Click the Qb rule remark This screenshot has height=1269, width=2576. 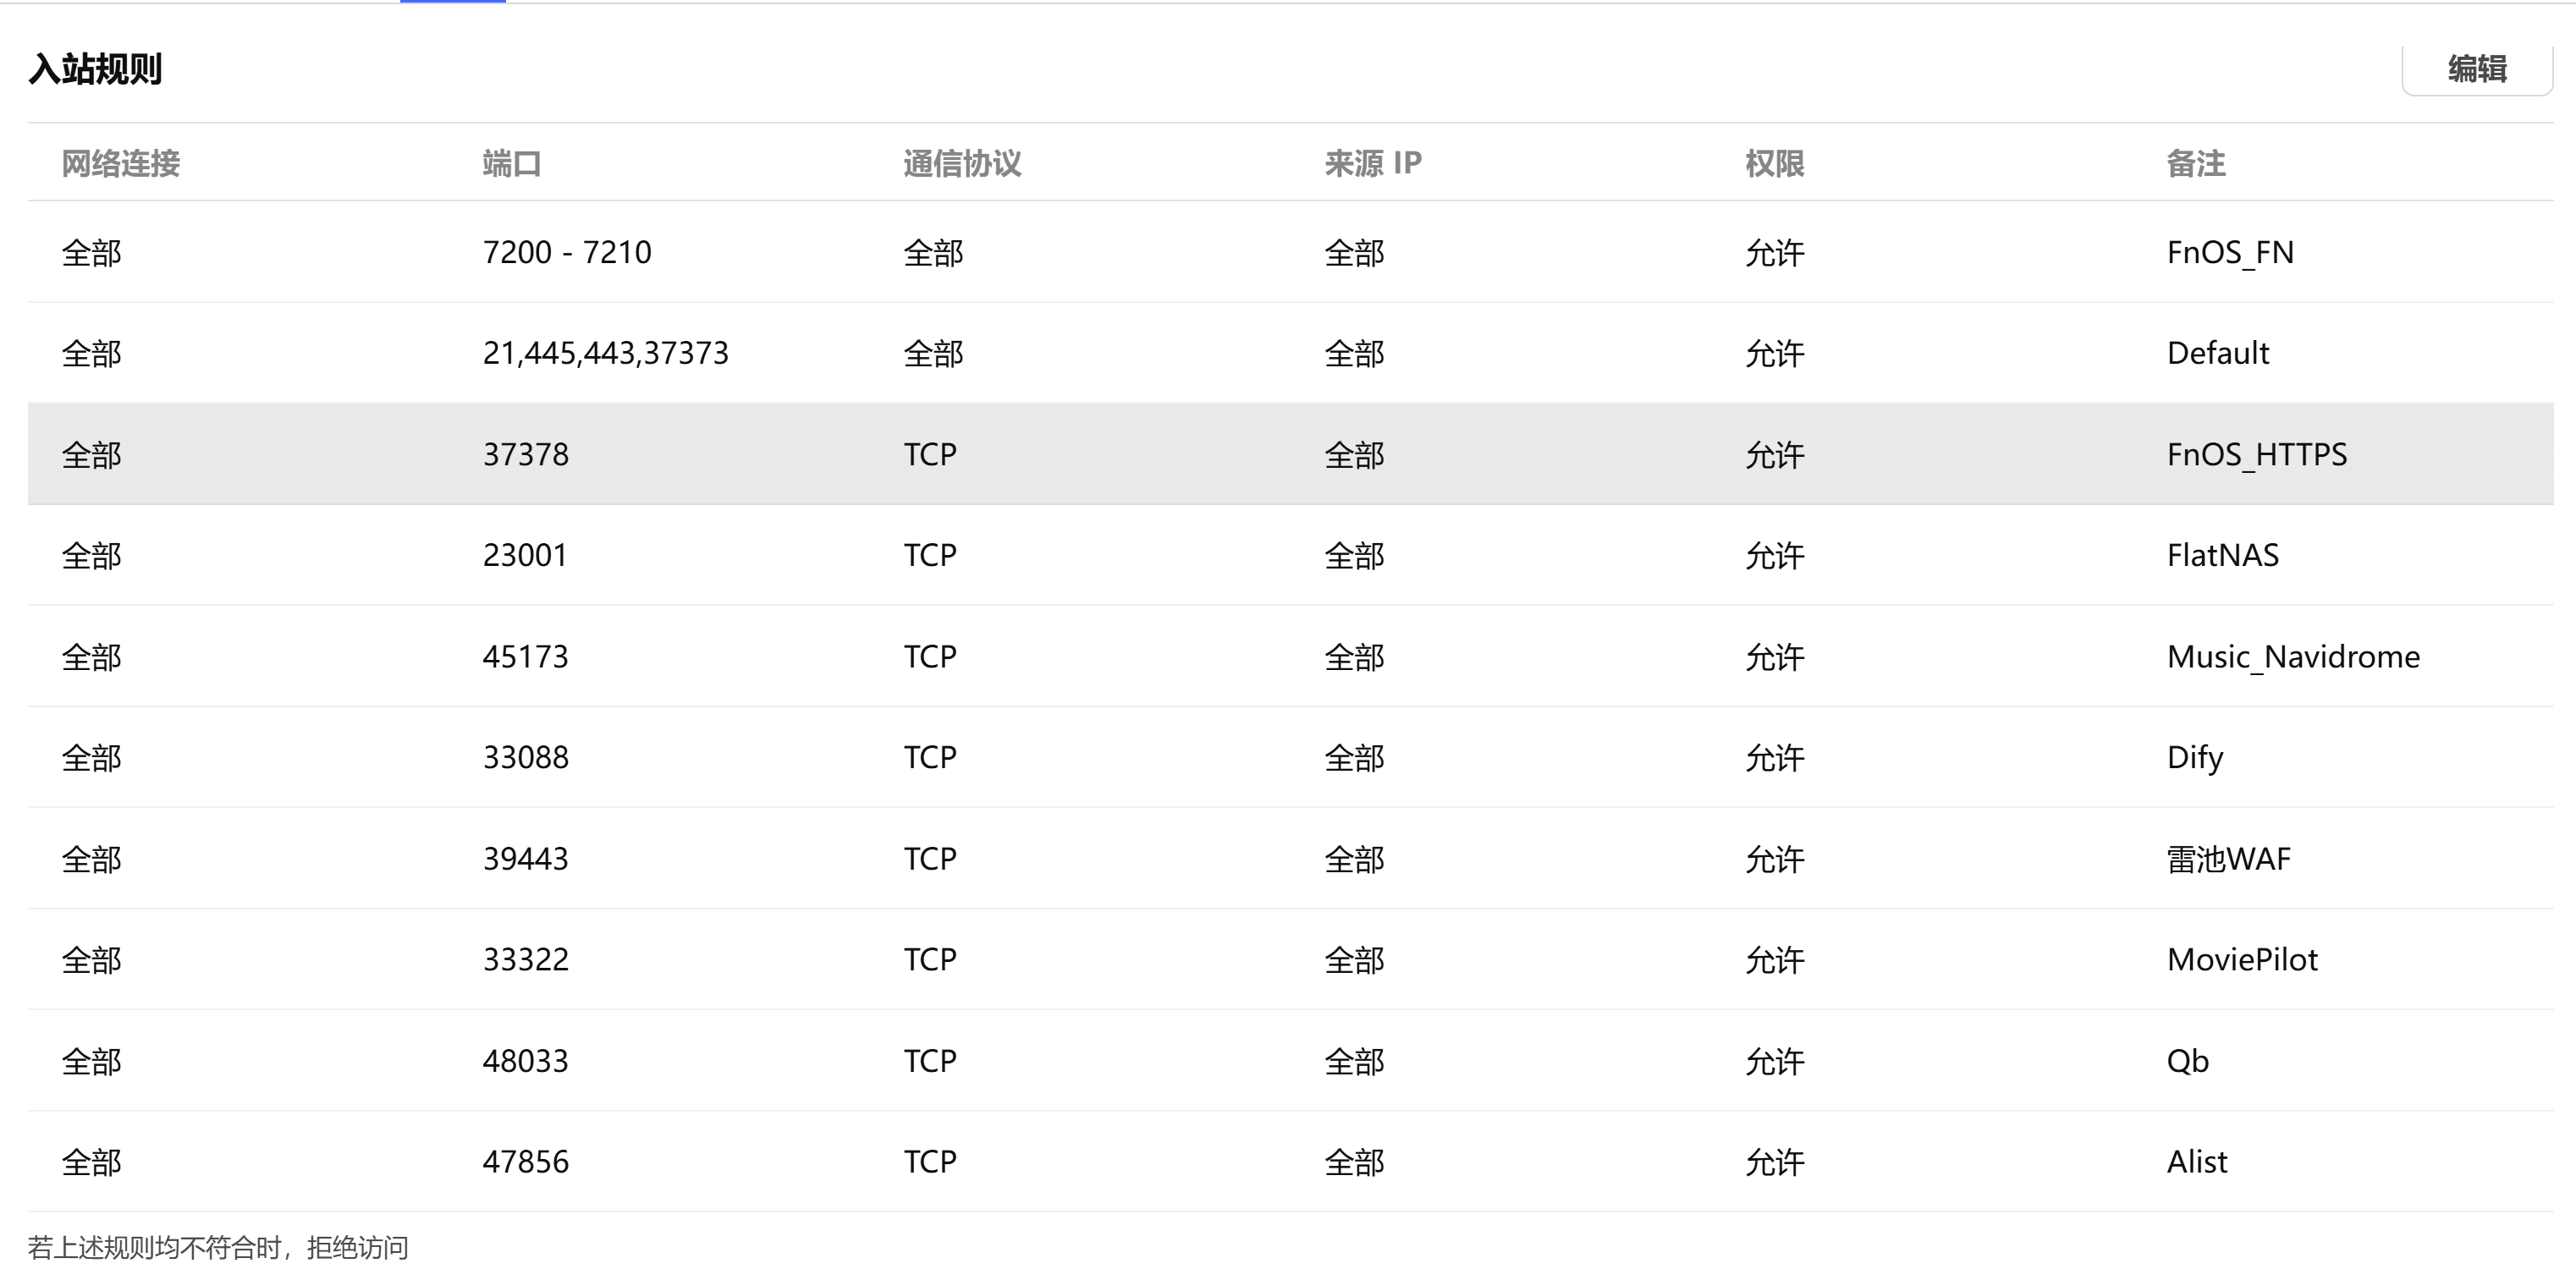[x=2187, y=1061]
